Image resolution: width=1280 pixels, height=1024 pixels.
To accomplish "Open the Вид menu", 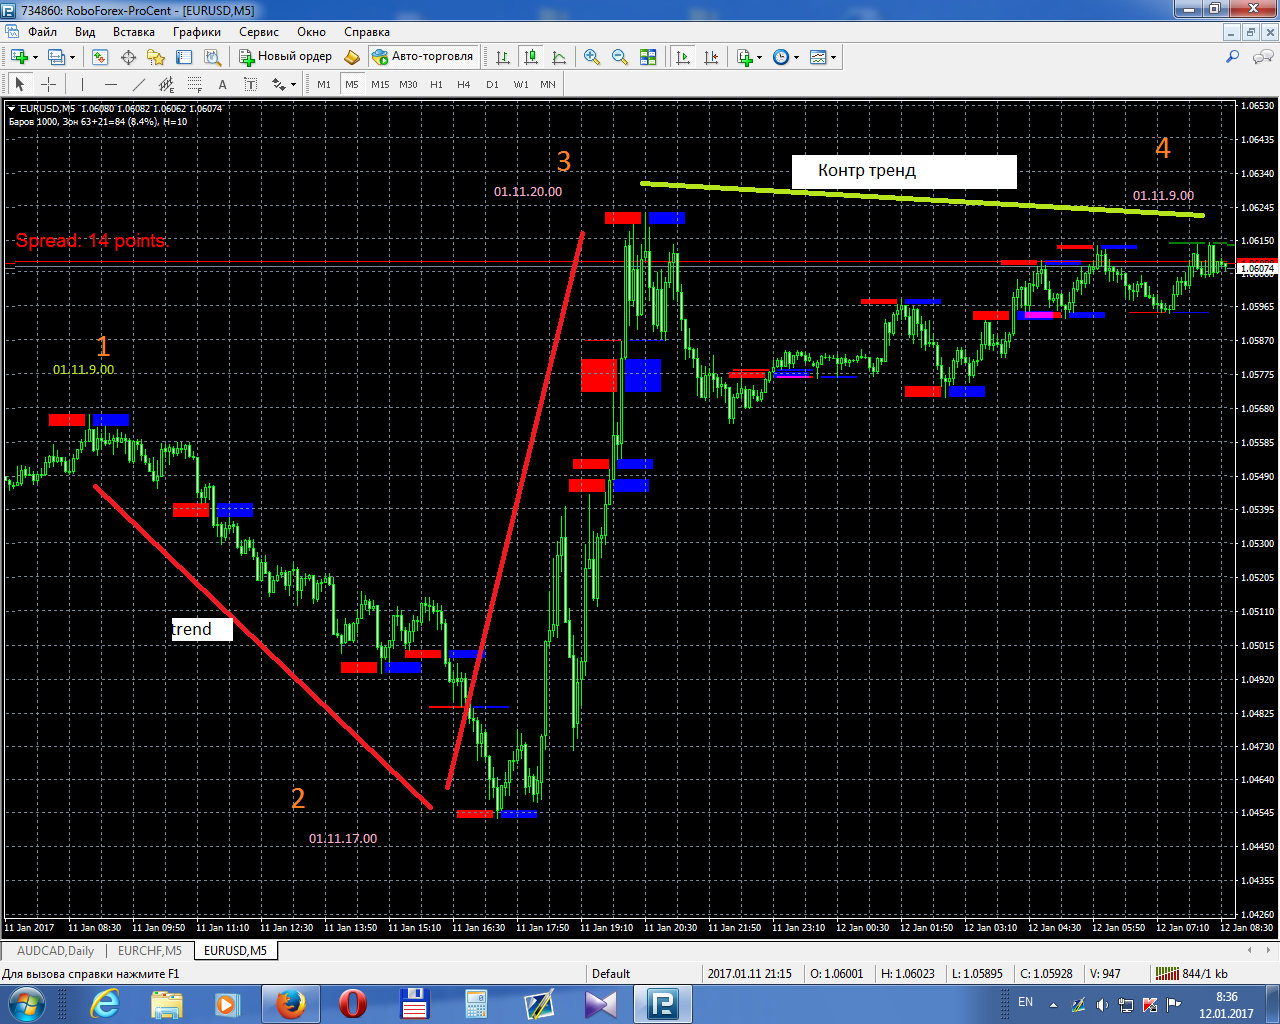I will (85, 32).
